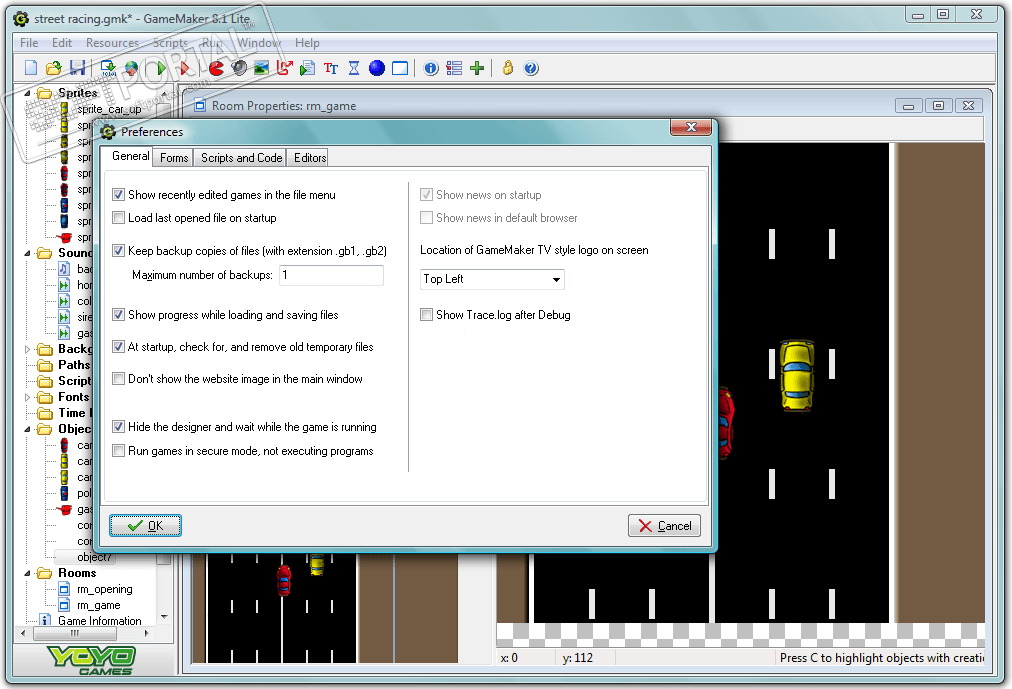
Task: Collapse the Rooms folder in tree
Action: [28, 573]
